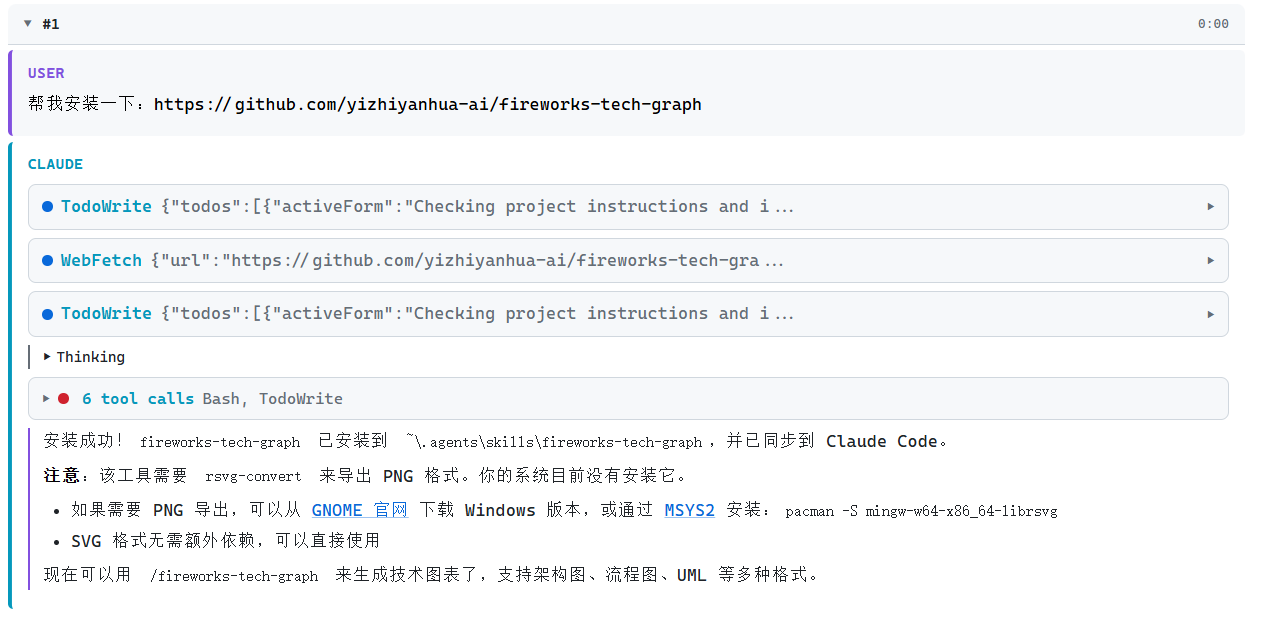
Task: Expand the Thinking disclosure triangle
Action: point(47,356)
